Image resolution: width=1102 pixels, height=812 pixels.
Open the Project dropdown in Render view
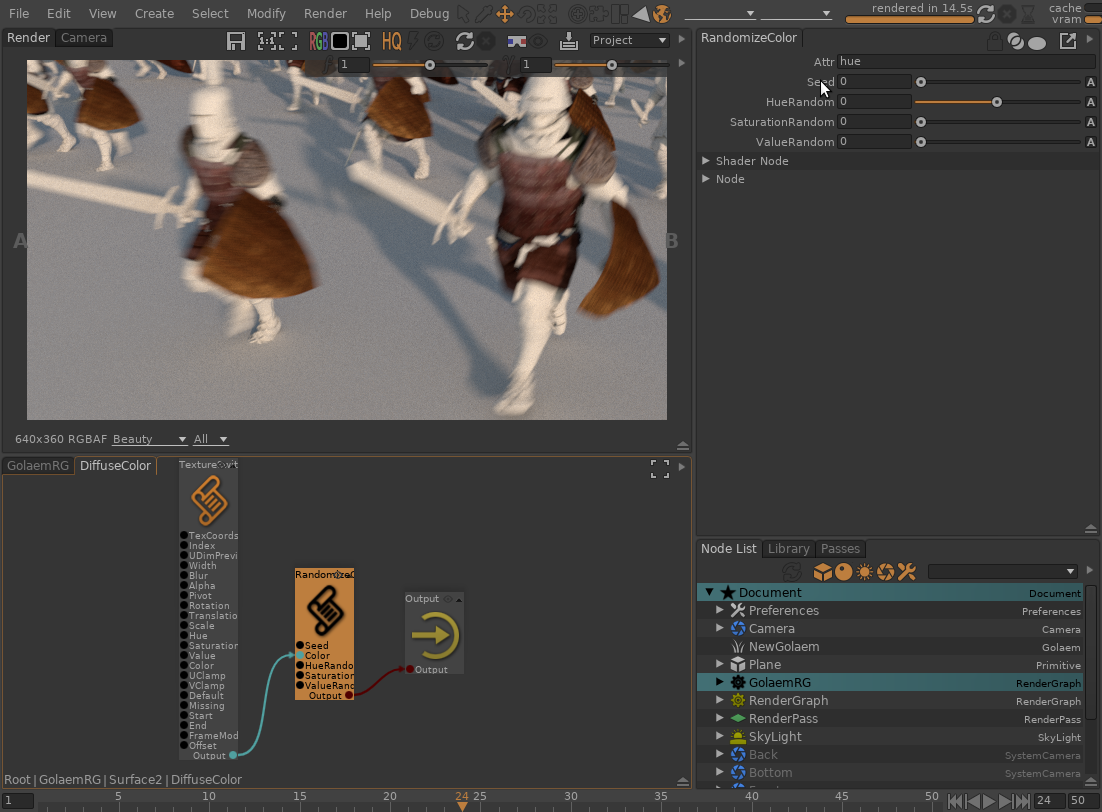click(x=629, y=40)
